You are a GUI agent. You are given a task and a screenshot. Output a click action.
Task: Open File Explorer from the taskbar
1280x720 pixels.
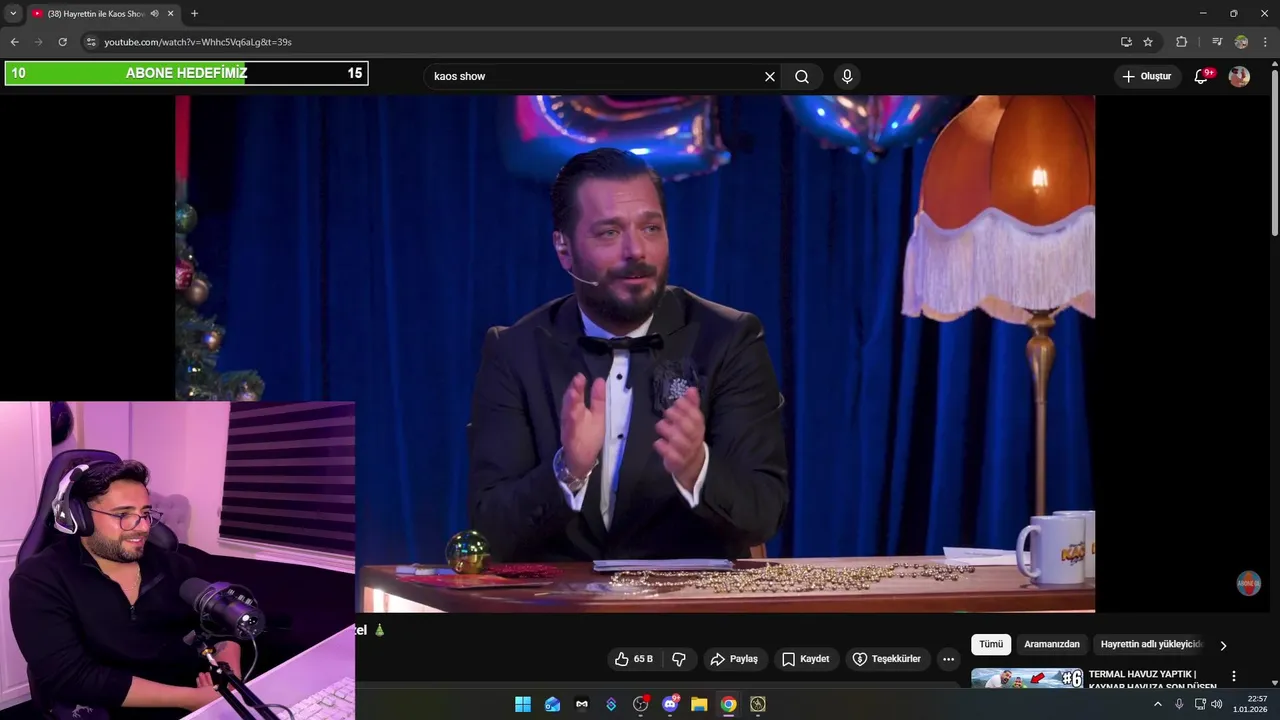point(699,704)
